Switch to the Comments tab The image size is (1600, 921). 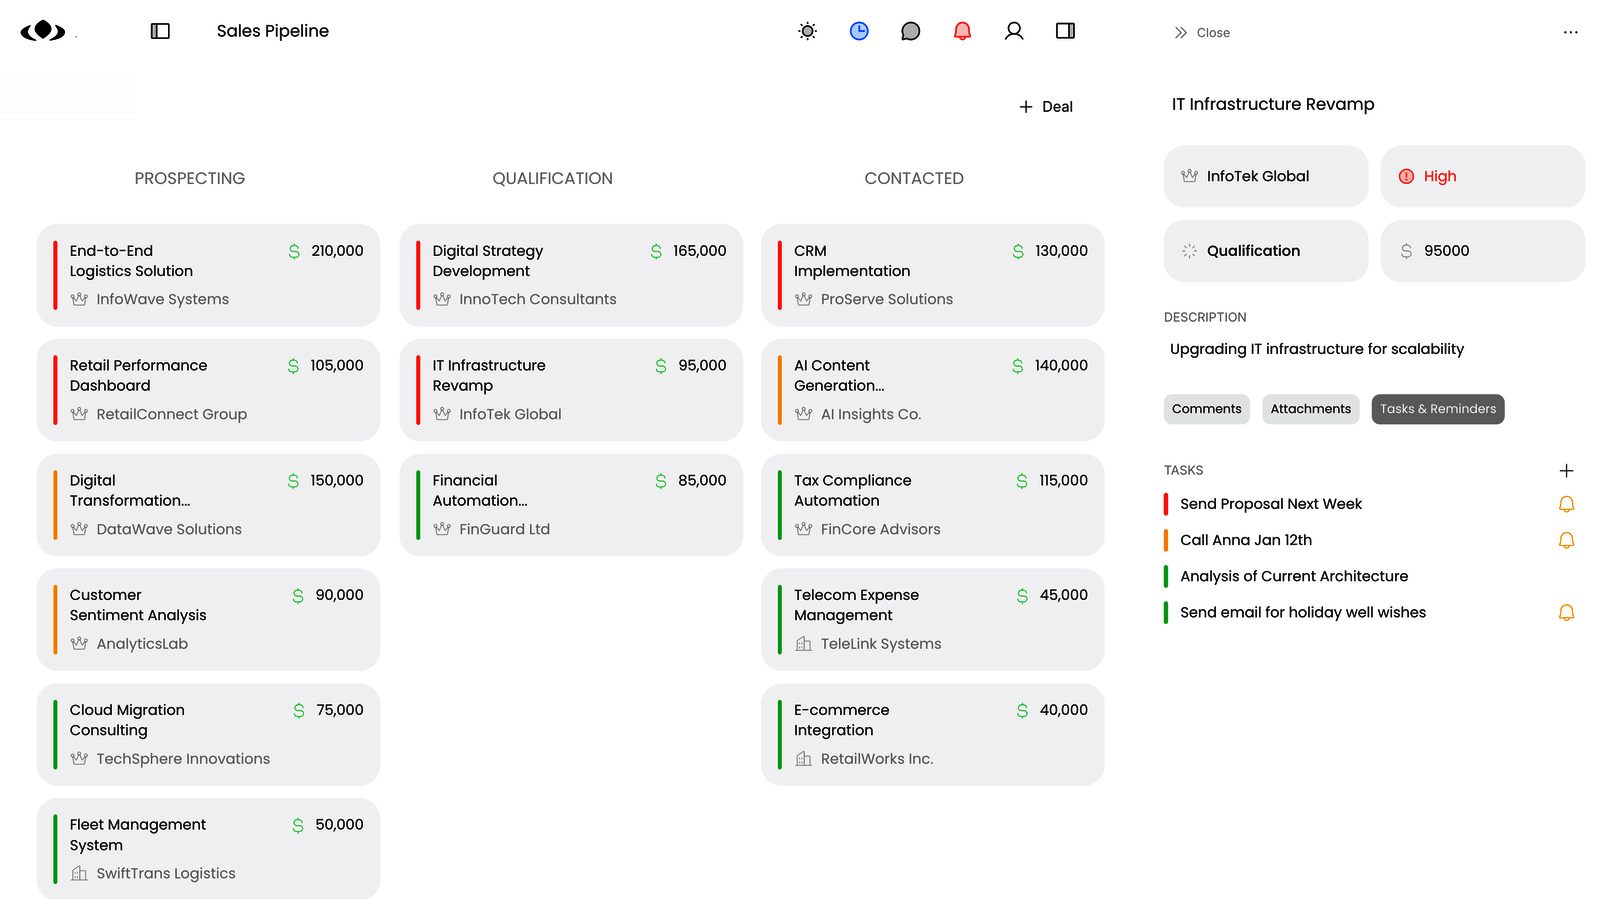1206,409
